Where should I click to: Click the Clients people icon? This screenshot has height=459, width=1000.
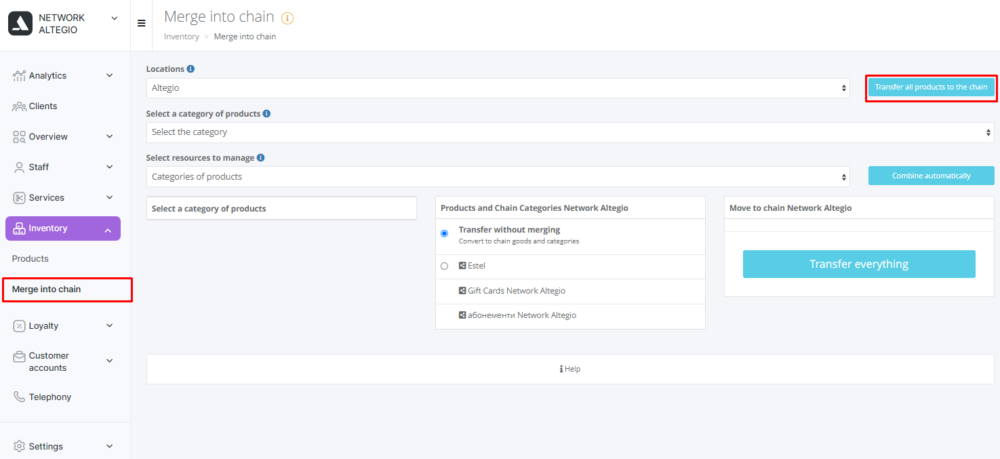pos(19,106)
